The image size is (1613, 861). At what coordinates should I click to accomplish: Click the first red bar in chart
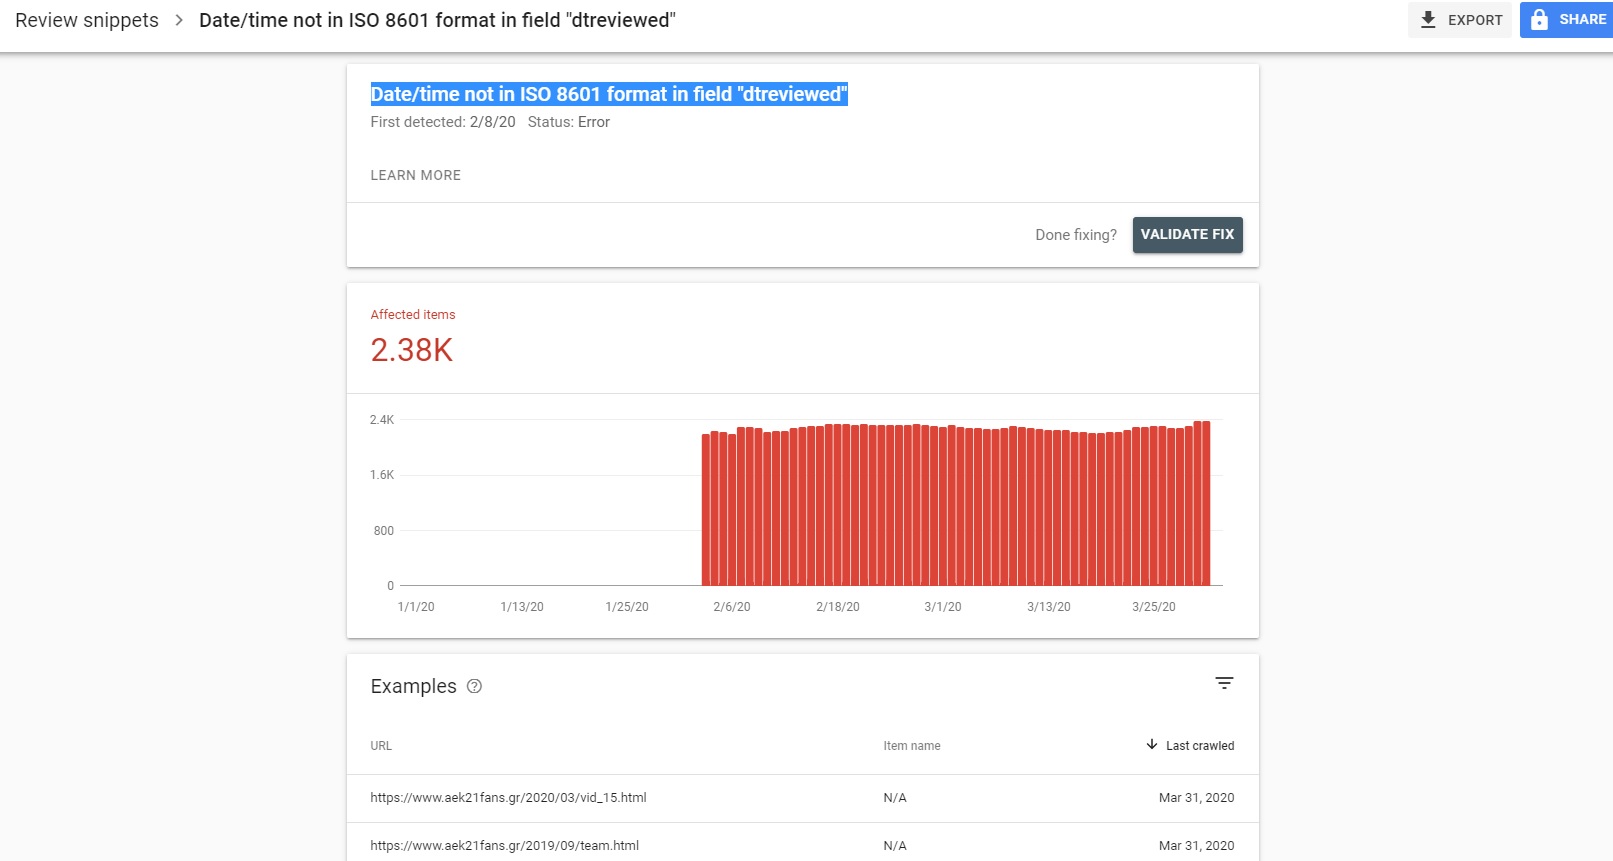click(706, 510)
